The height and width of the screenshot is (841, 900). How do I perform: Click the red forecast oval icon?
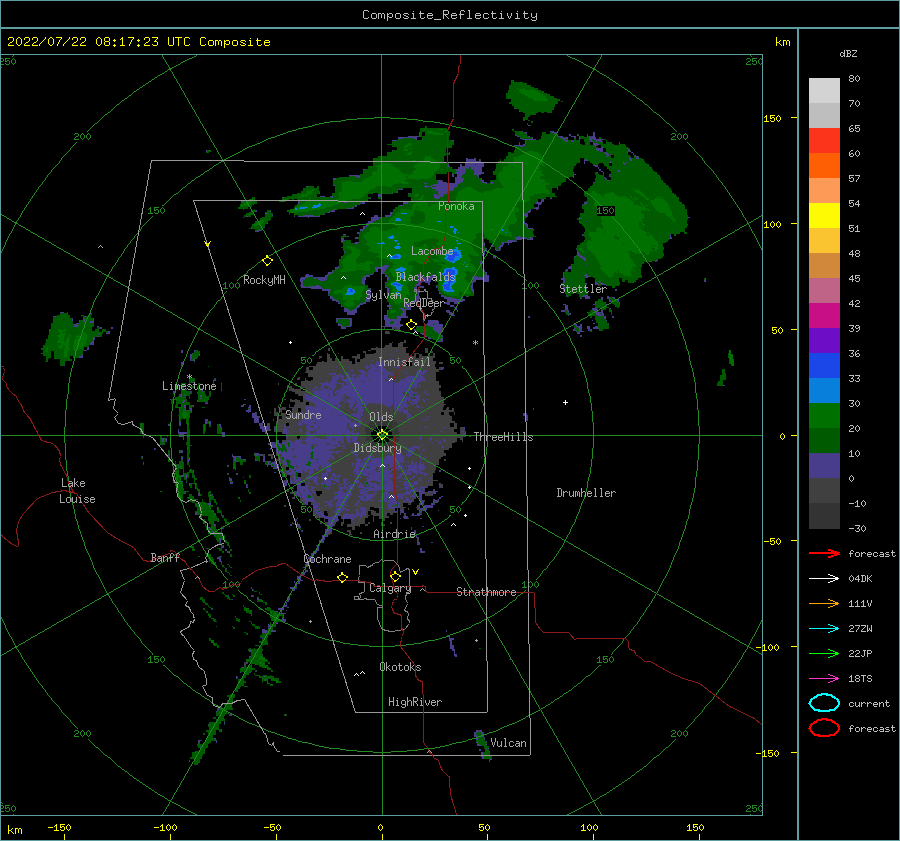[x=824, y=728]
